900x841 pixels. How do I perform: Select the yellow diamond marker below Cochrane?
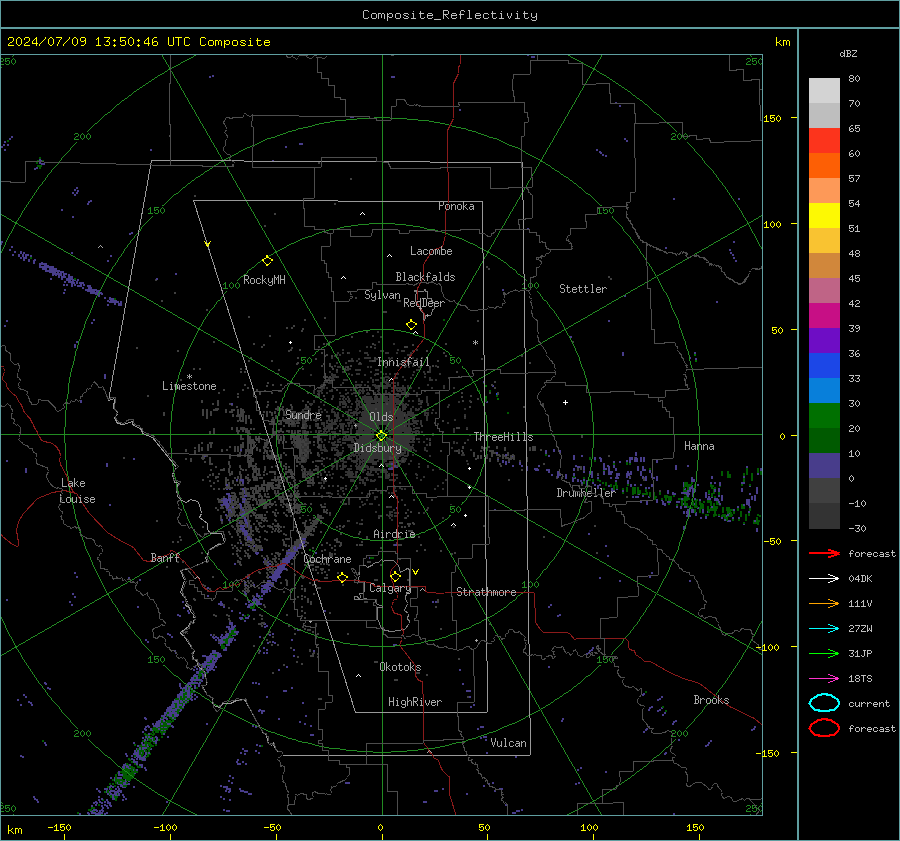342,577
